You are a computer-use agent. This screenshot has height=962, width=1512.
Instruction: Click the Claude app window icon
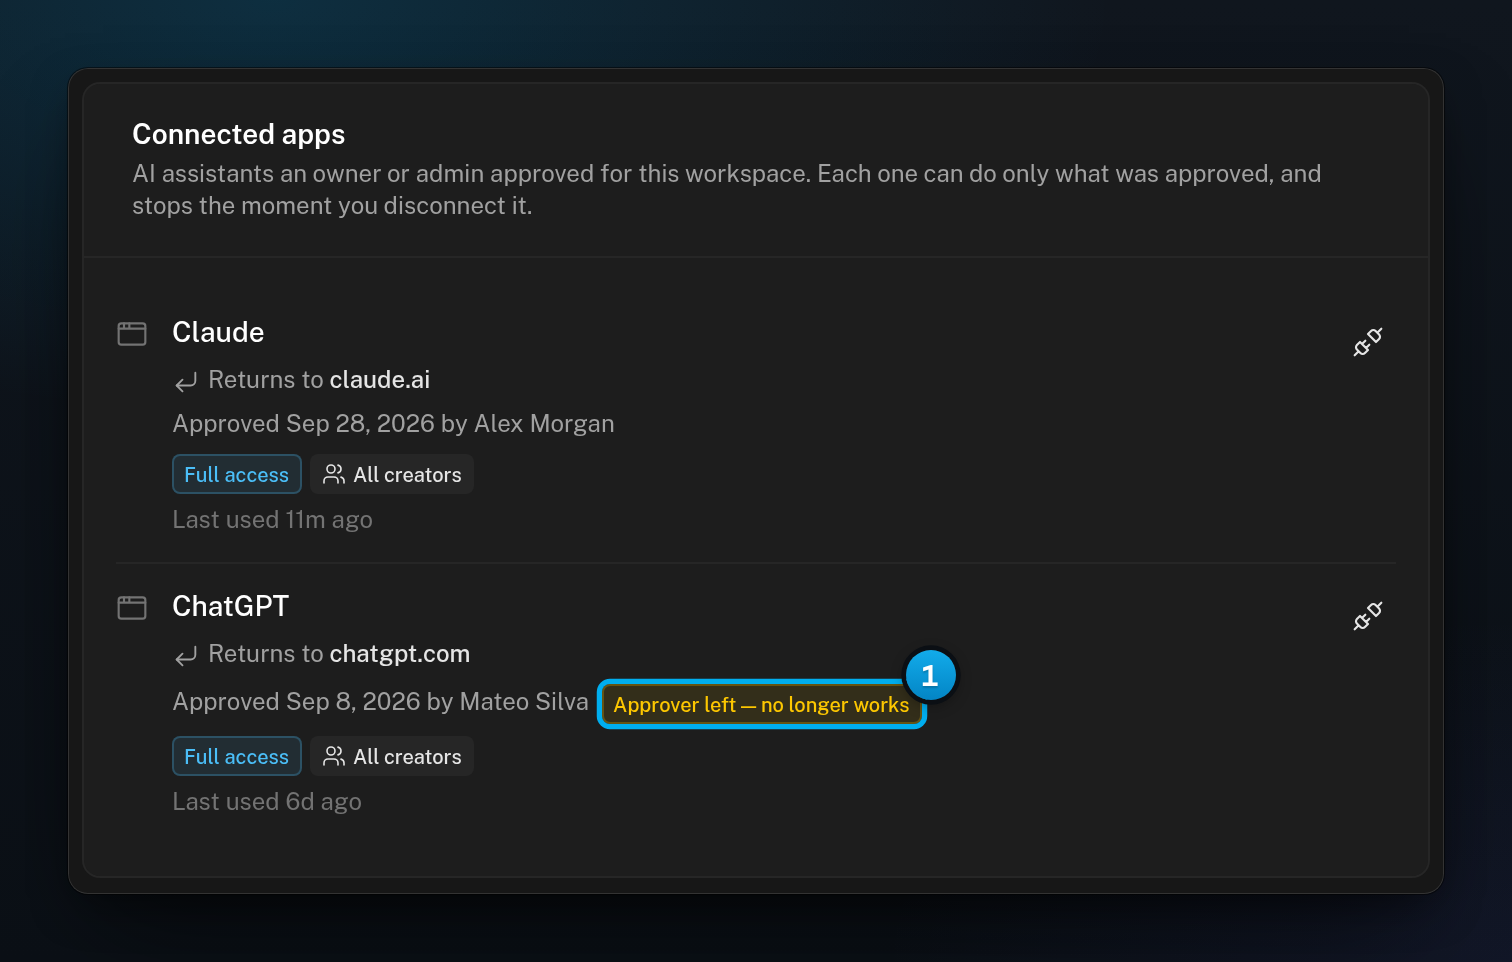click(x=132, y=333)
